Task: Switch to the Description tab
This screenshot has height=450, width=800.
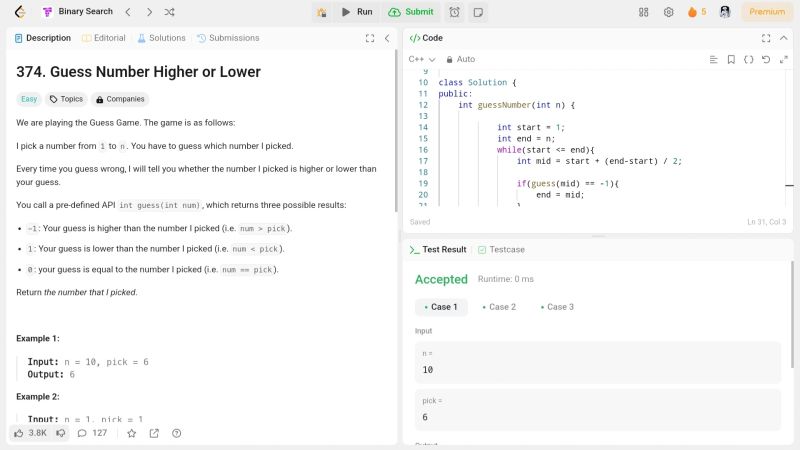Action: click(43, 38)
